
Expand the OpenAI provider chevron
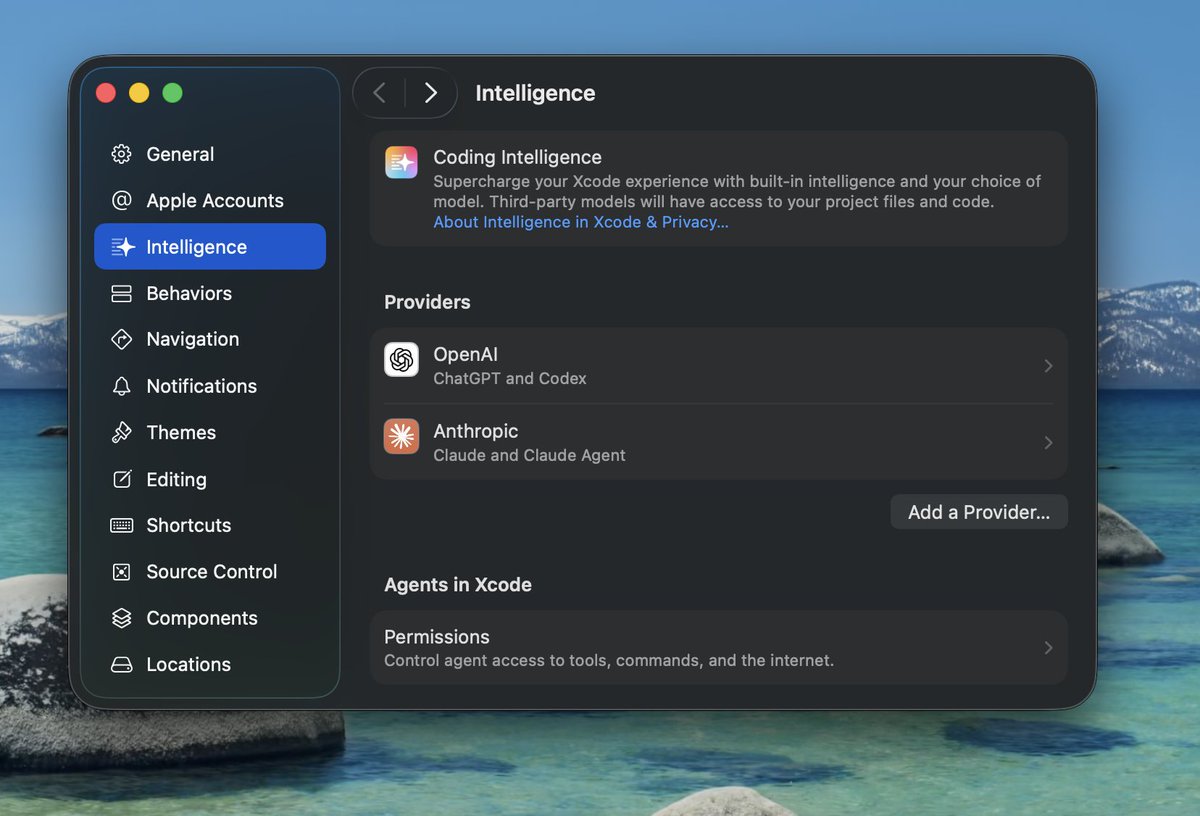(x=1048, y=366)
